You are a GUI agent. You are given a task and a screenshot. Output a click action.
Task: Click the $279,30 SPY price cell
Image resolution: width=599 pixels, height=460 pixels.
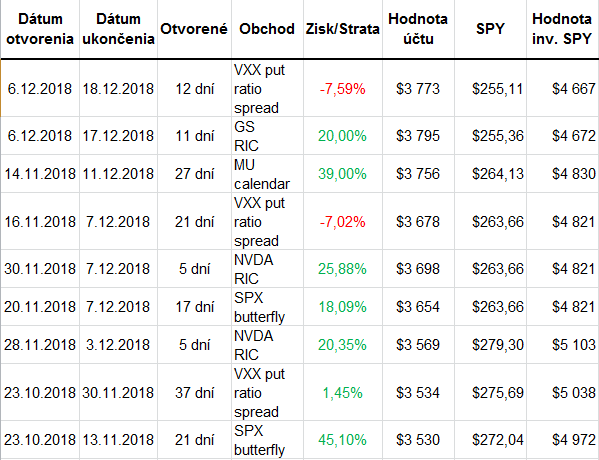point(491,345)
